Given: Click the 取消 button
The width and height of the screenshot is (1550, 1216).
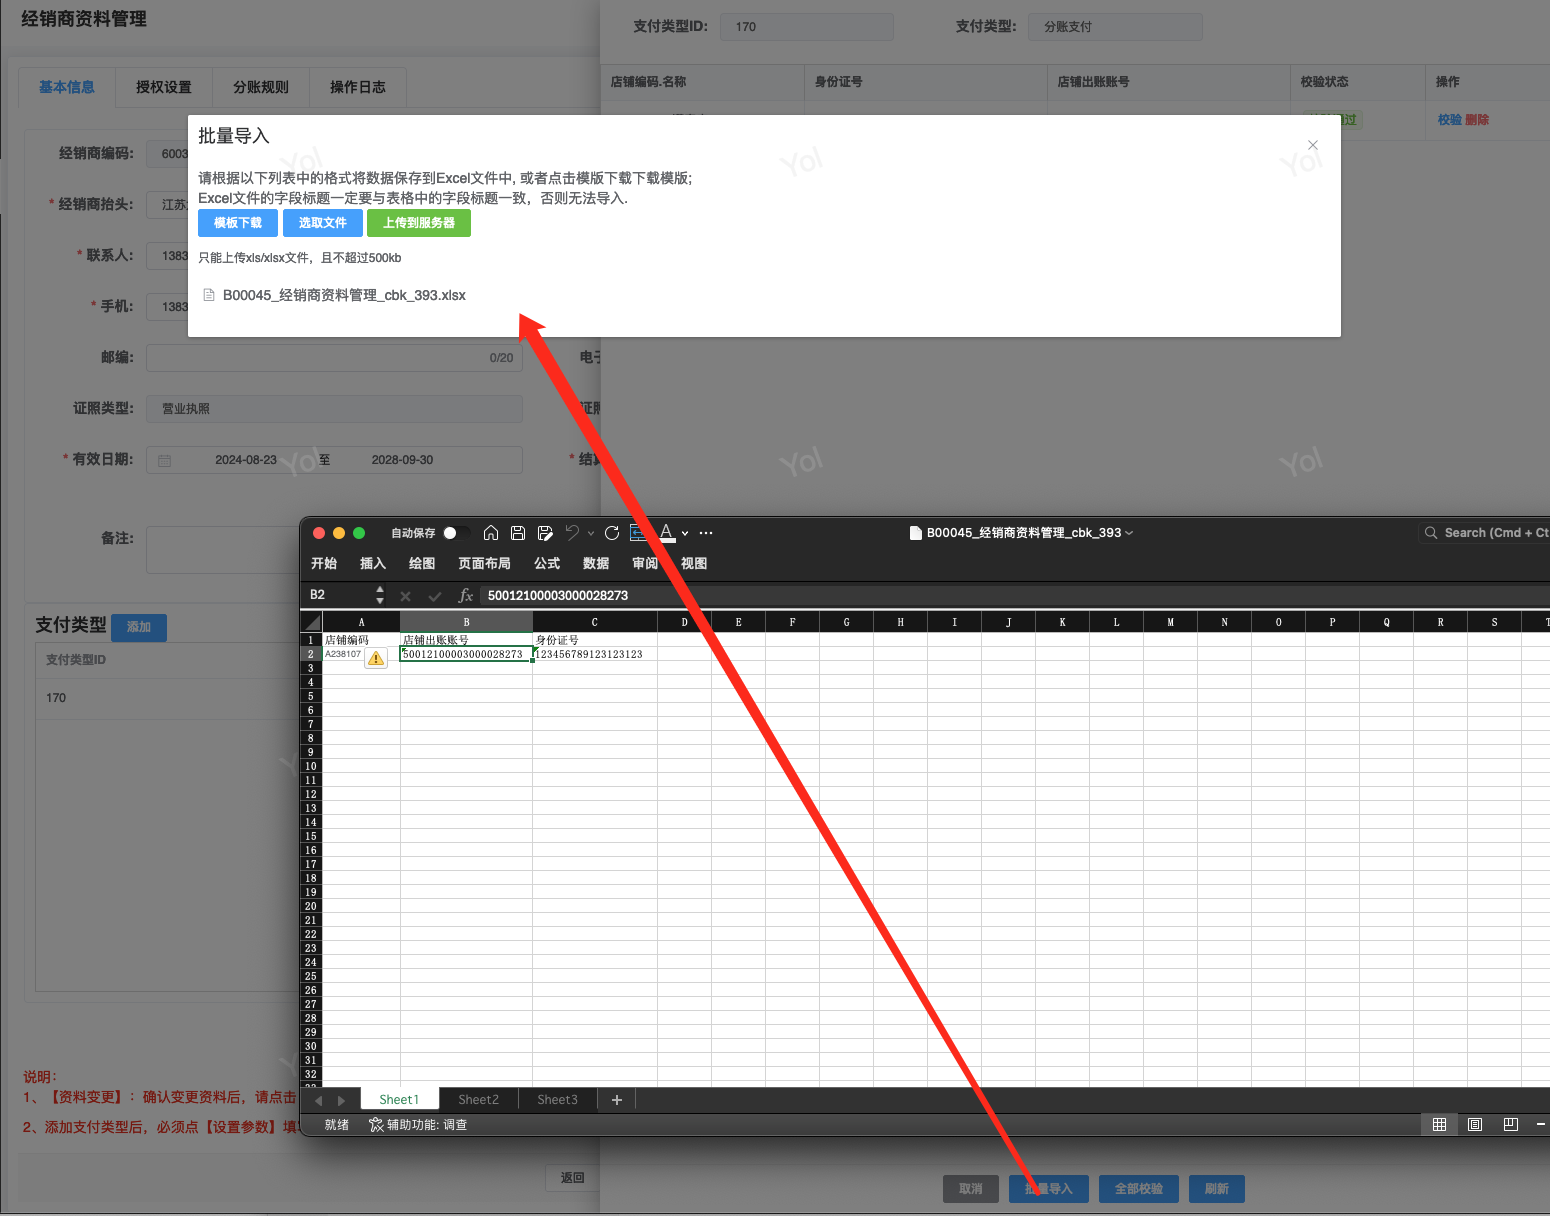Looking at the screenshot, I should [971, 1189].
